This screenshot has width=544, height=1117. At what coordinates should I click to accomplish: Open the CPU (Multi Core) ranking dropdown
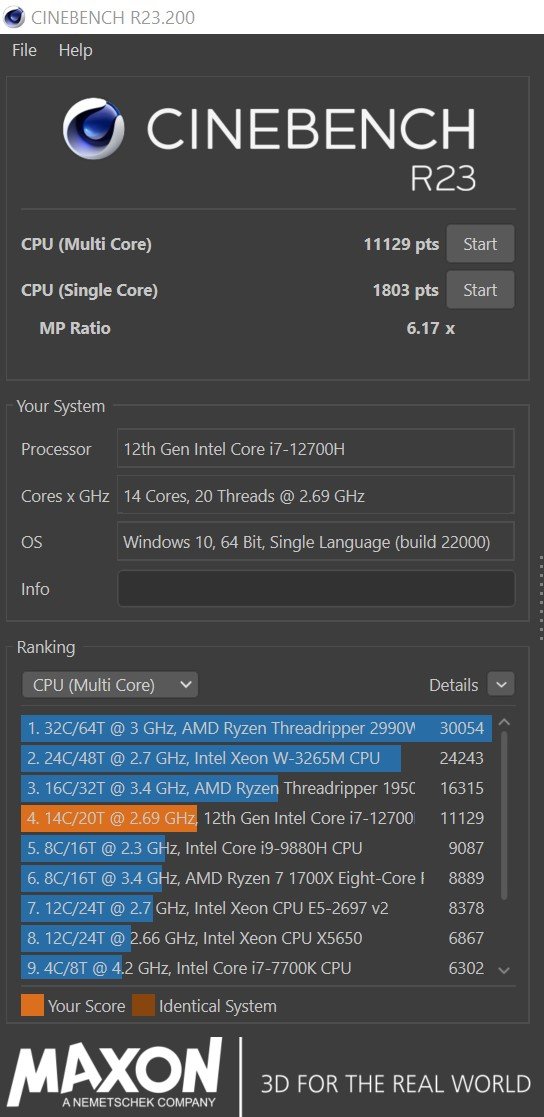[x=110, y=685]
